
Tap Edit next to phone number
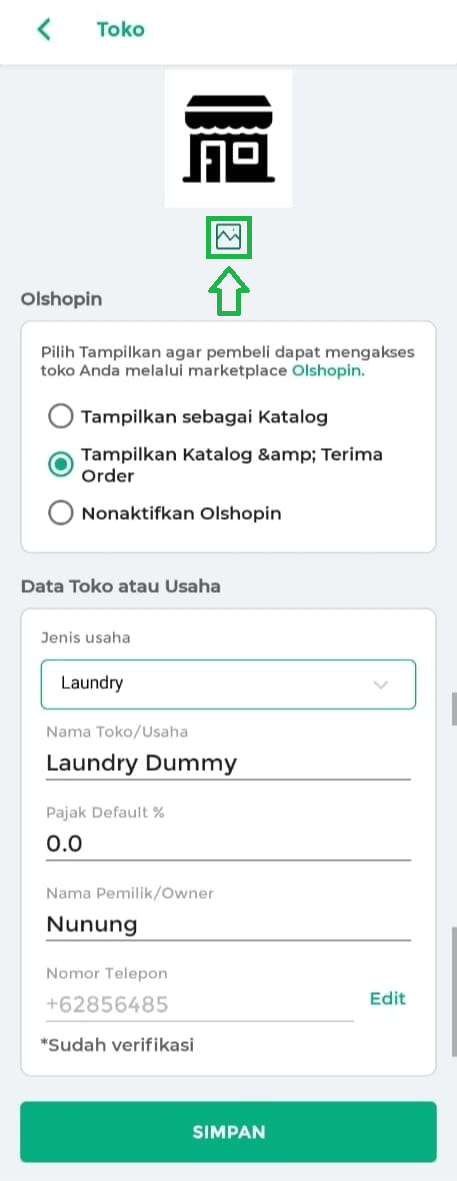(x=388, y=999)
